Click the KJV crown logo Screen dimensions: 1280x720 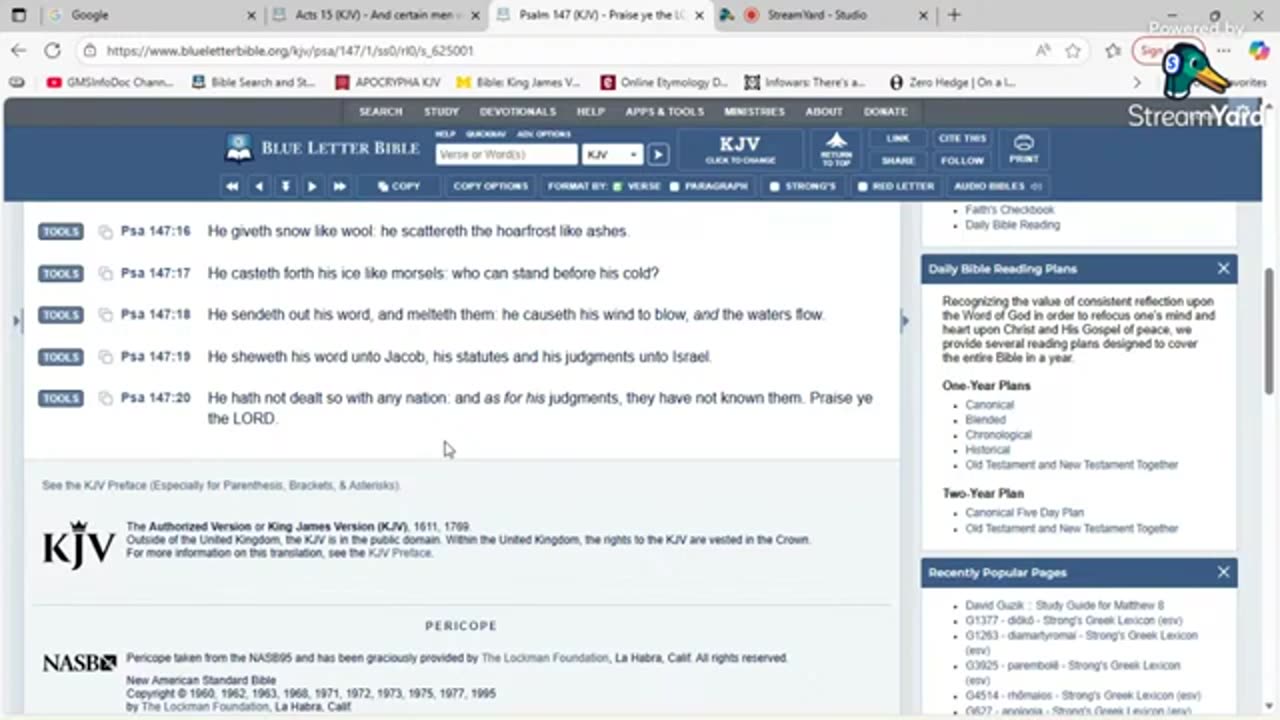point(77,544)
